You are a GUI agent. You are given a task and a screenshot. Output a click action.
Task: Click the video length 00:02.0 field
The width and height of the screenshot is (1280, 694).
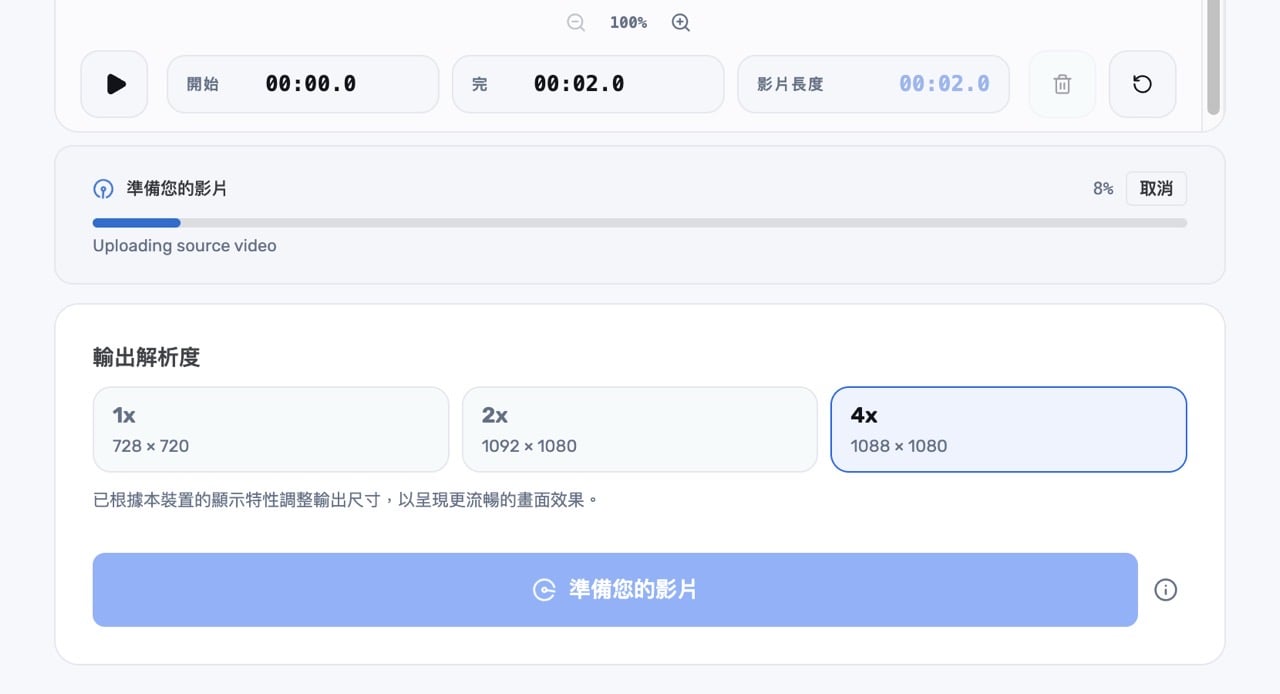coord(873,84)
